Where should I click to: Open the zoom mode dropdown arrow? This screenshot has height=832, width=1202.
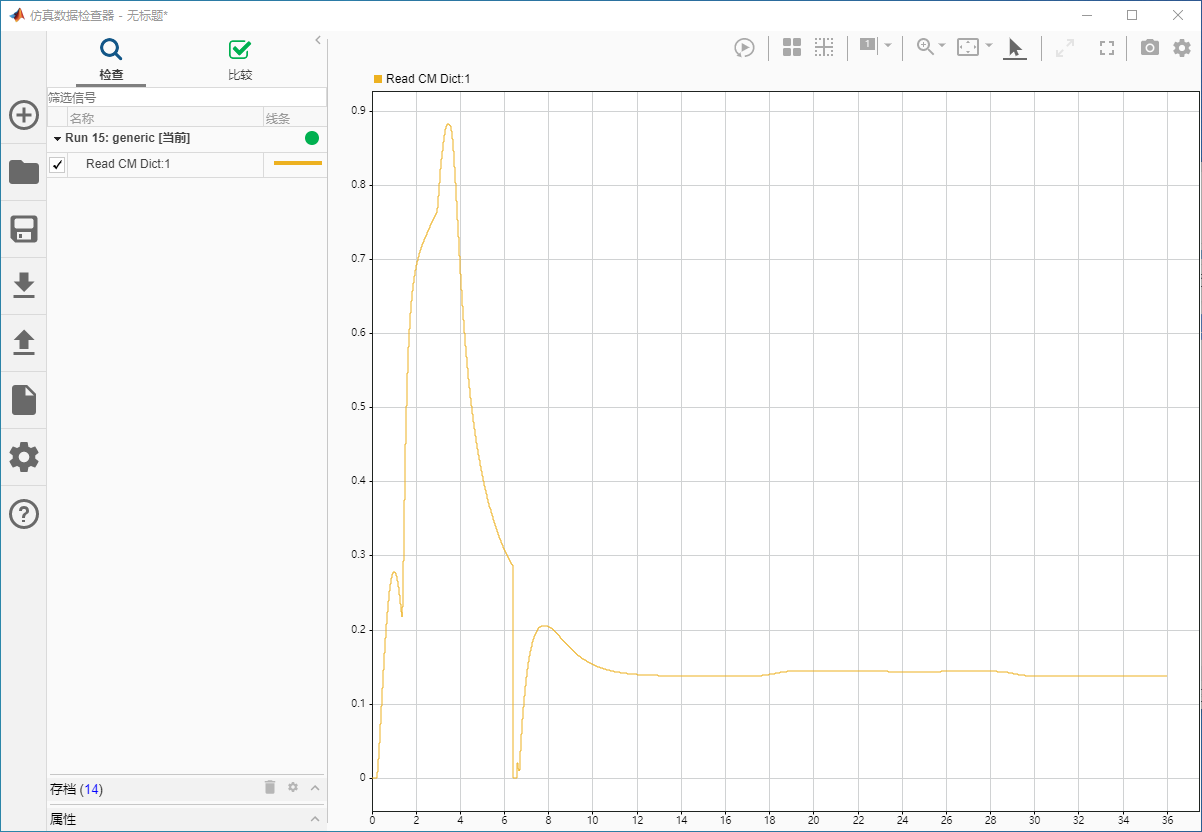(x=942, y=46)
